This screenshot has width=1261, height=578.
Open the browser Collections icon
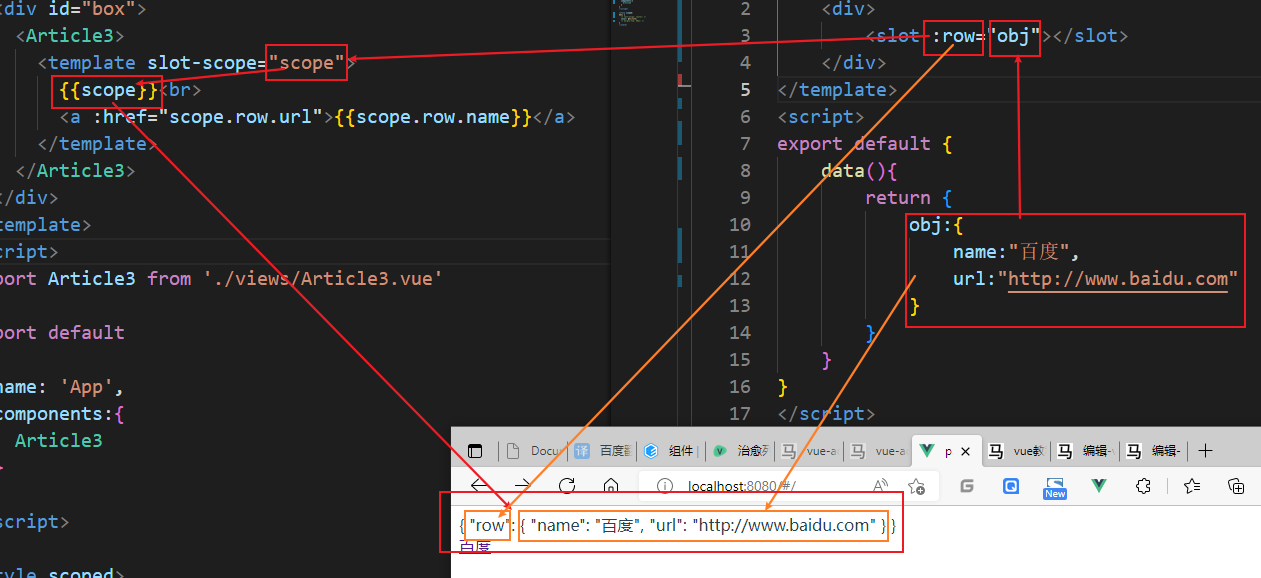(1237, 486)
